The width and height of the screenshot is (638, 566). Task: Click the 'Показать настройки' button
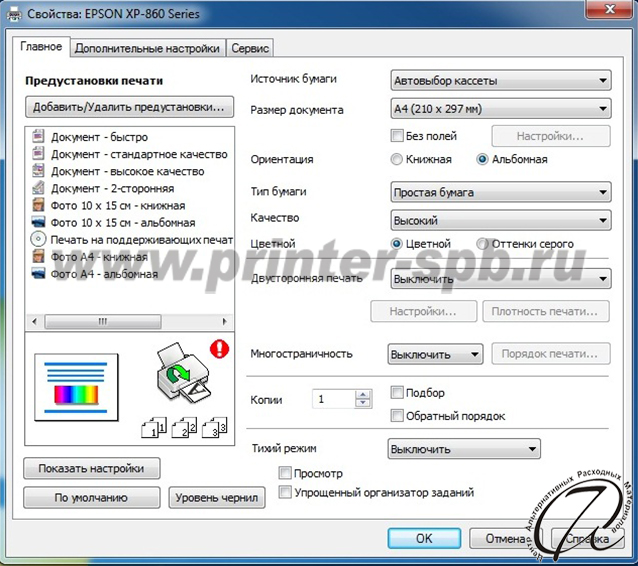click(x=92, y=468)
